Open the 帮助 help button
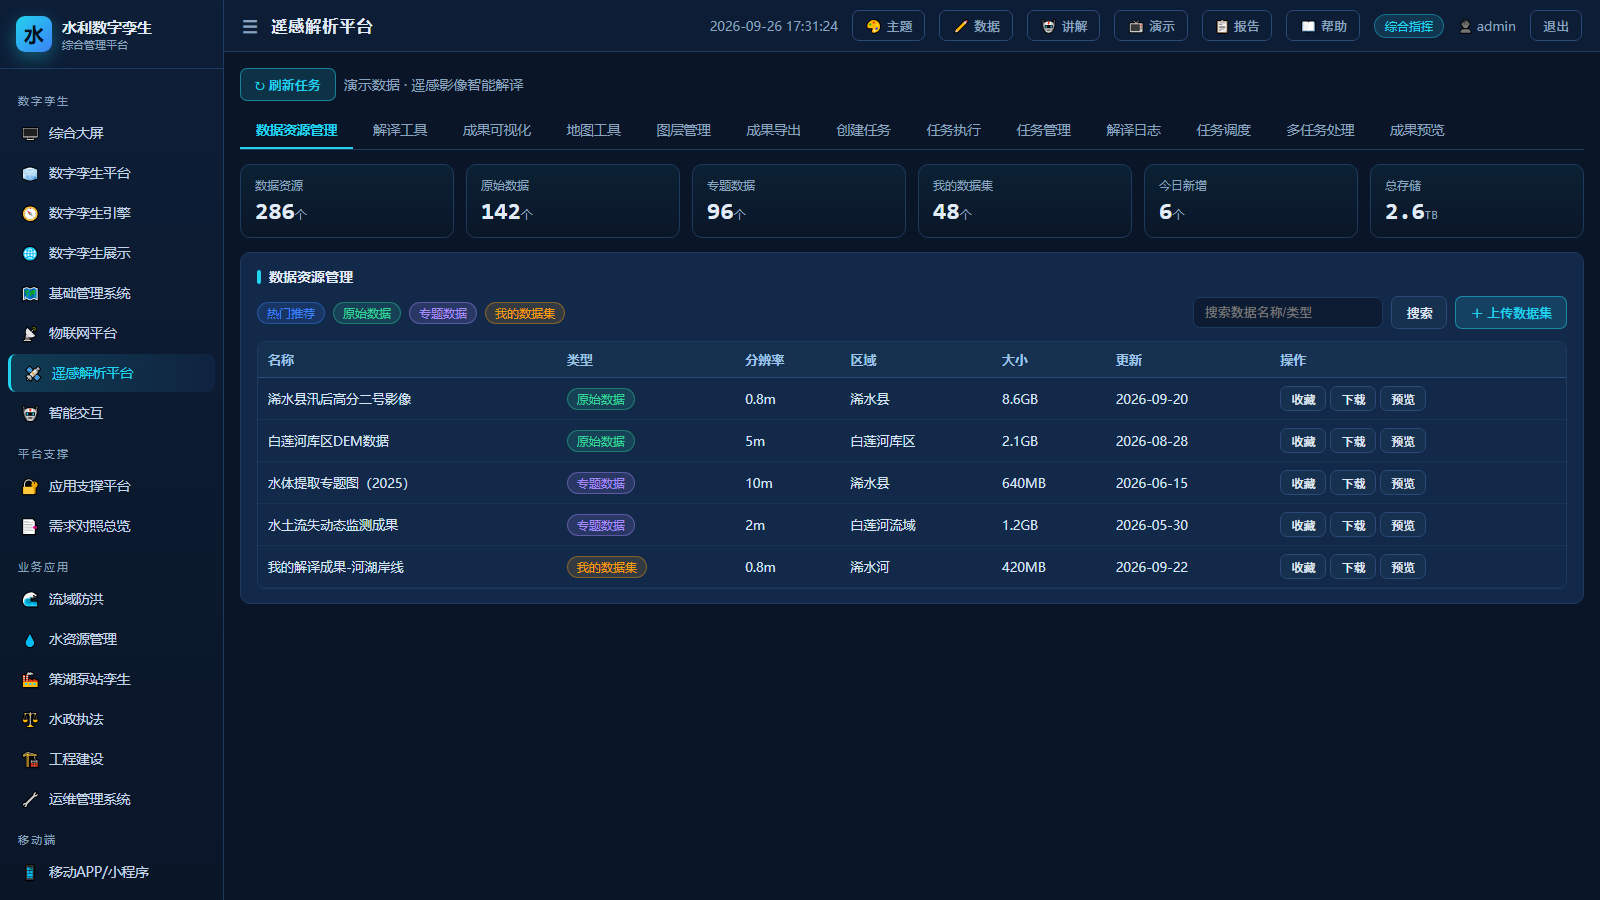Screen dimensions: 1600x900 click(x=1323, y=26)
